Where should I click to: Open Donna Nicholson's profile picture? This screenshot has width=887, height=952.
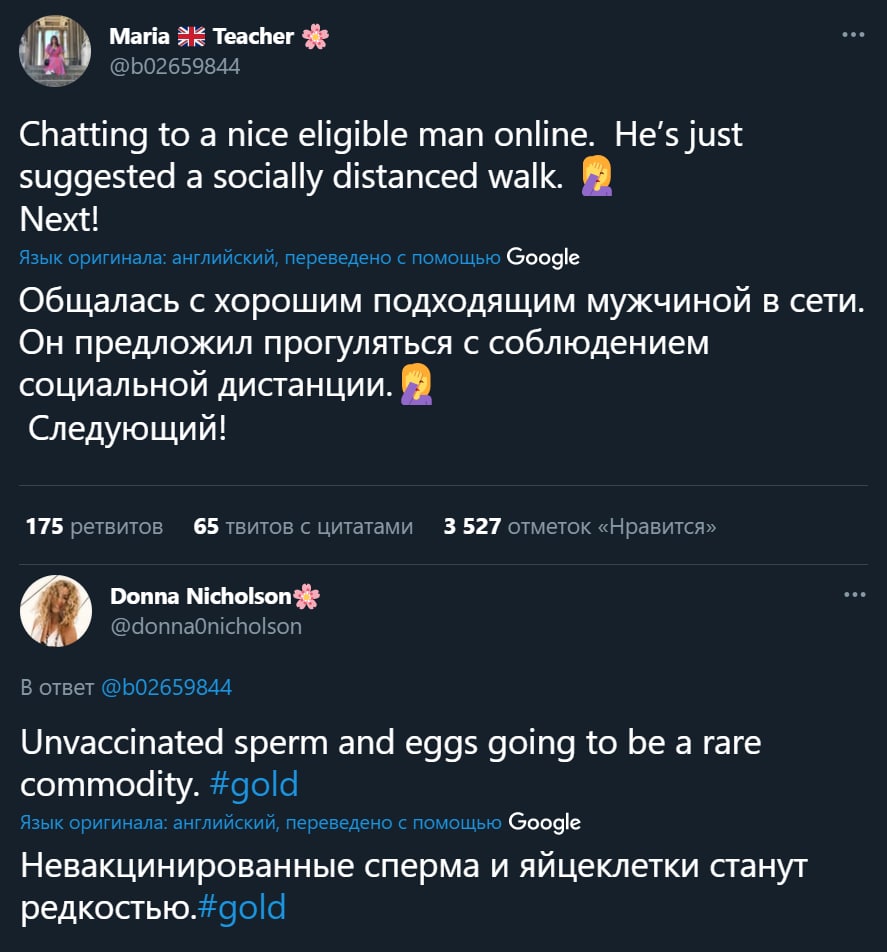coord(56,611)
